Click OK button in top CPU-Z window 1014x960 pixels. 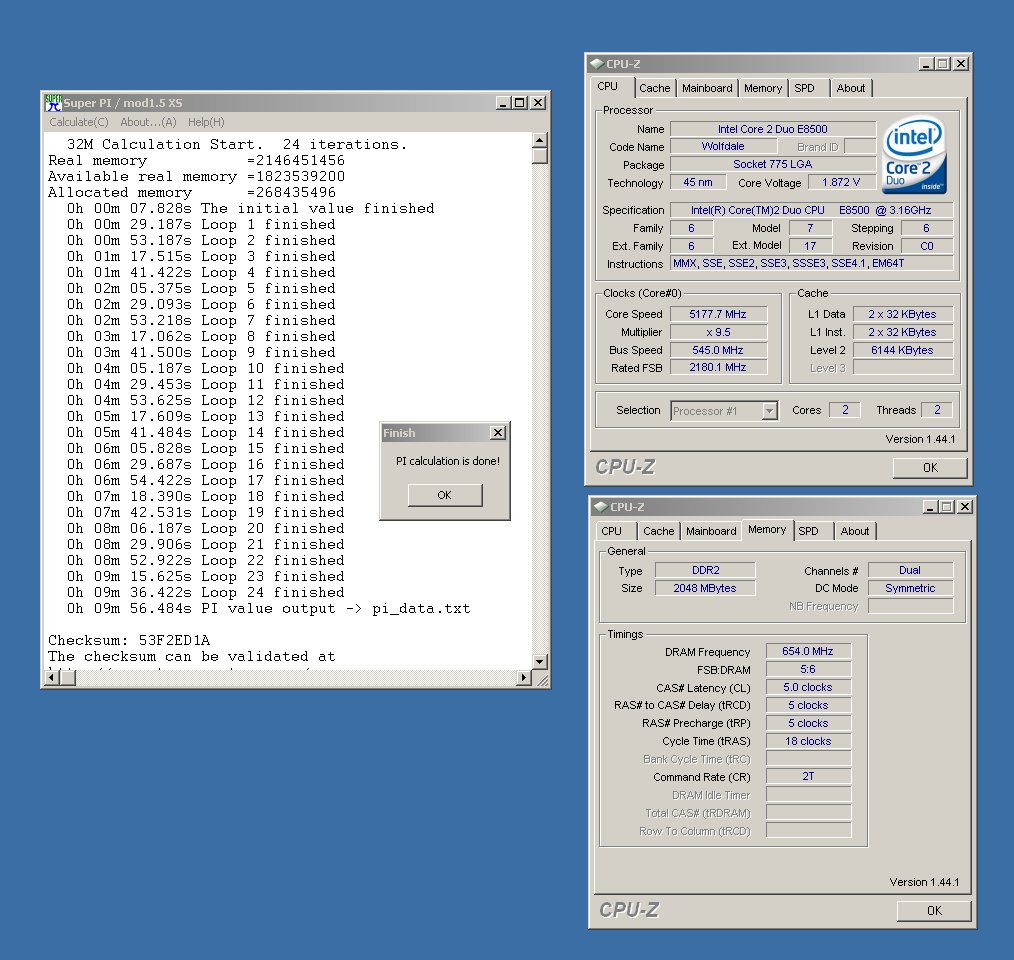pos(930,468)
